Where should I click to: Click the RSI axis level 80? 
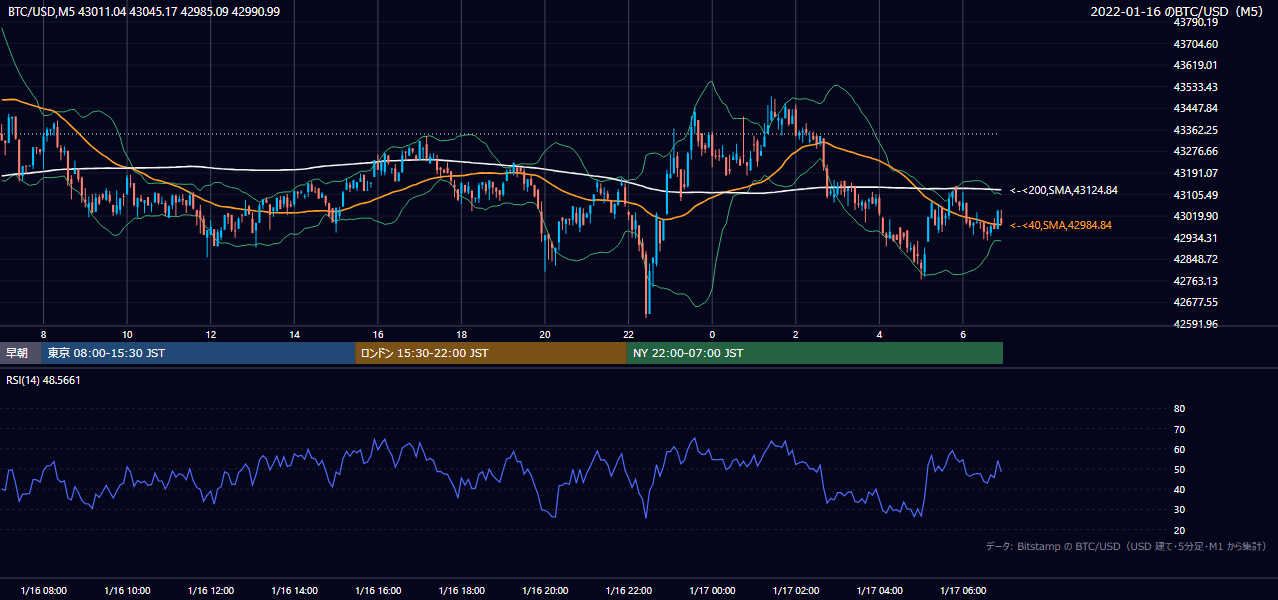[1179, 409]
